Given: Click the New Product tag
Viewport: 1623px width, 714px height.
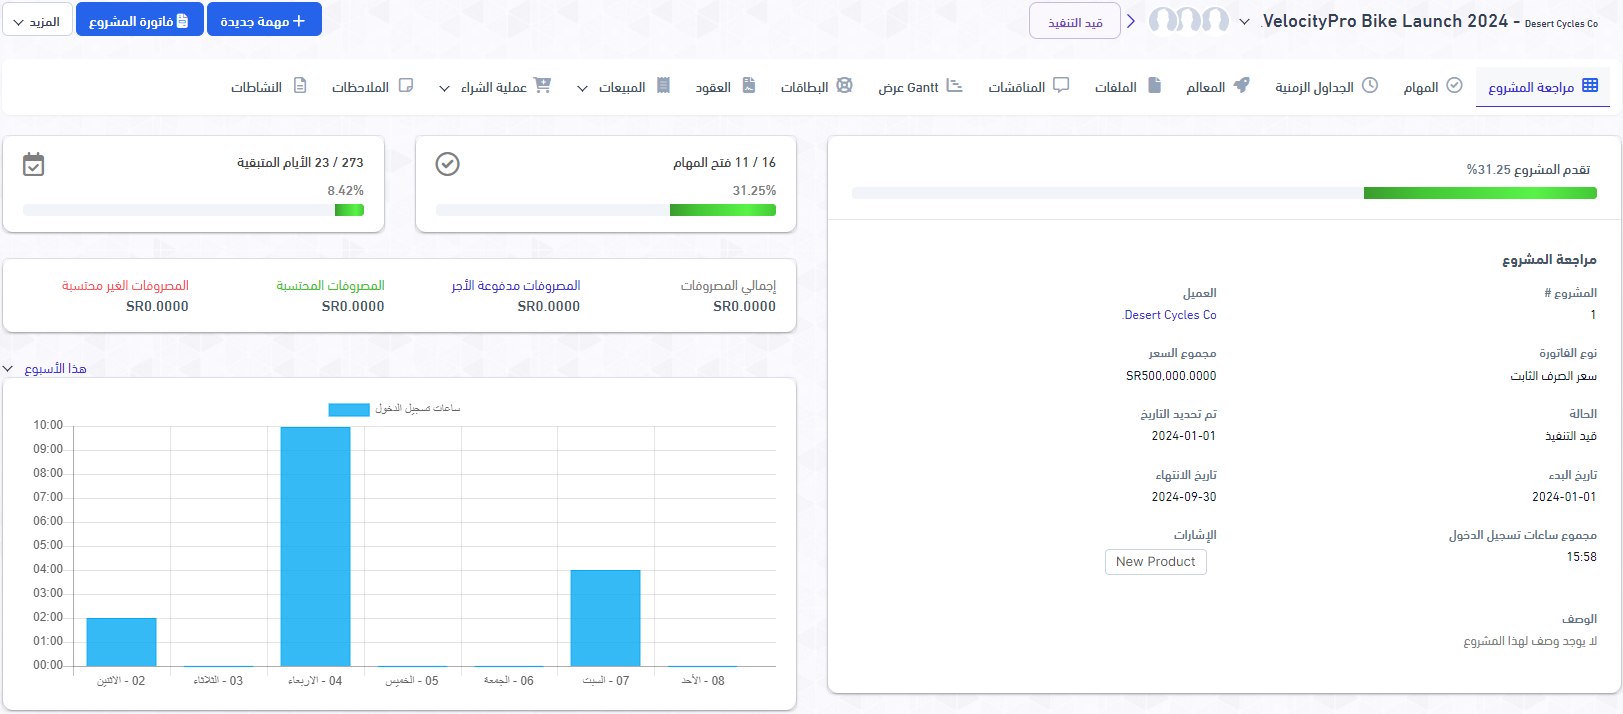Looking at the screenshot, I should [x=1155, y=562].
